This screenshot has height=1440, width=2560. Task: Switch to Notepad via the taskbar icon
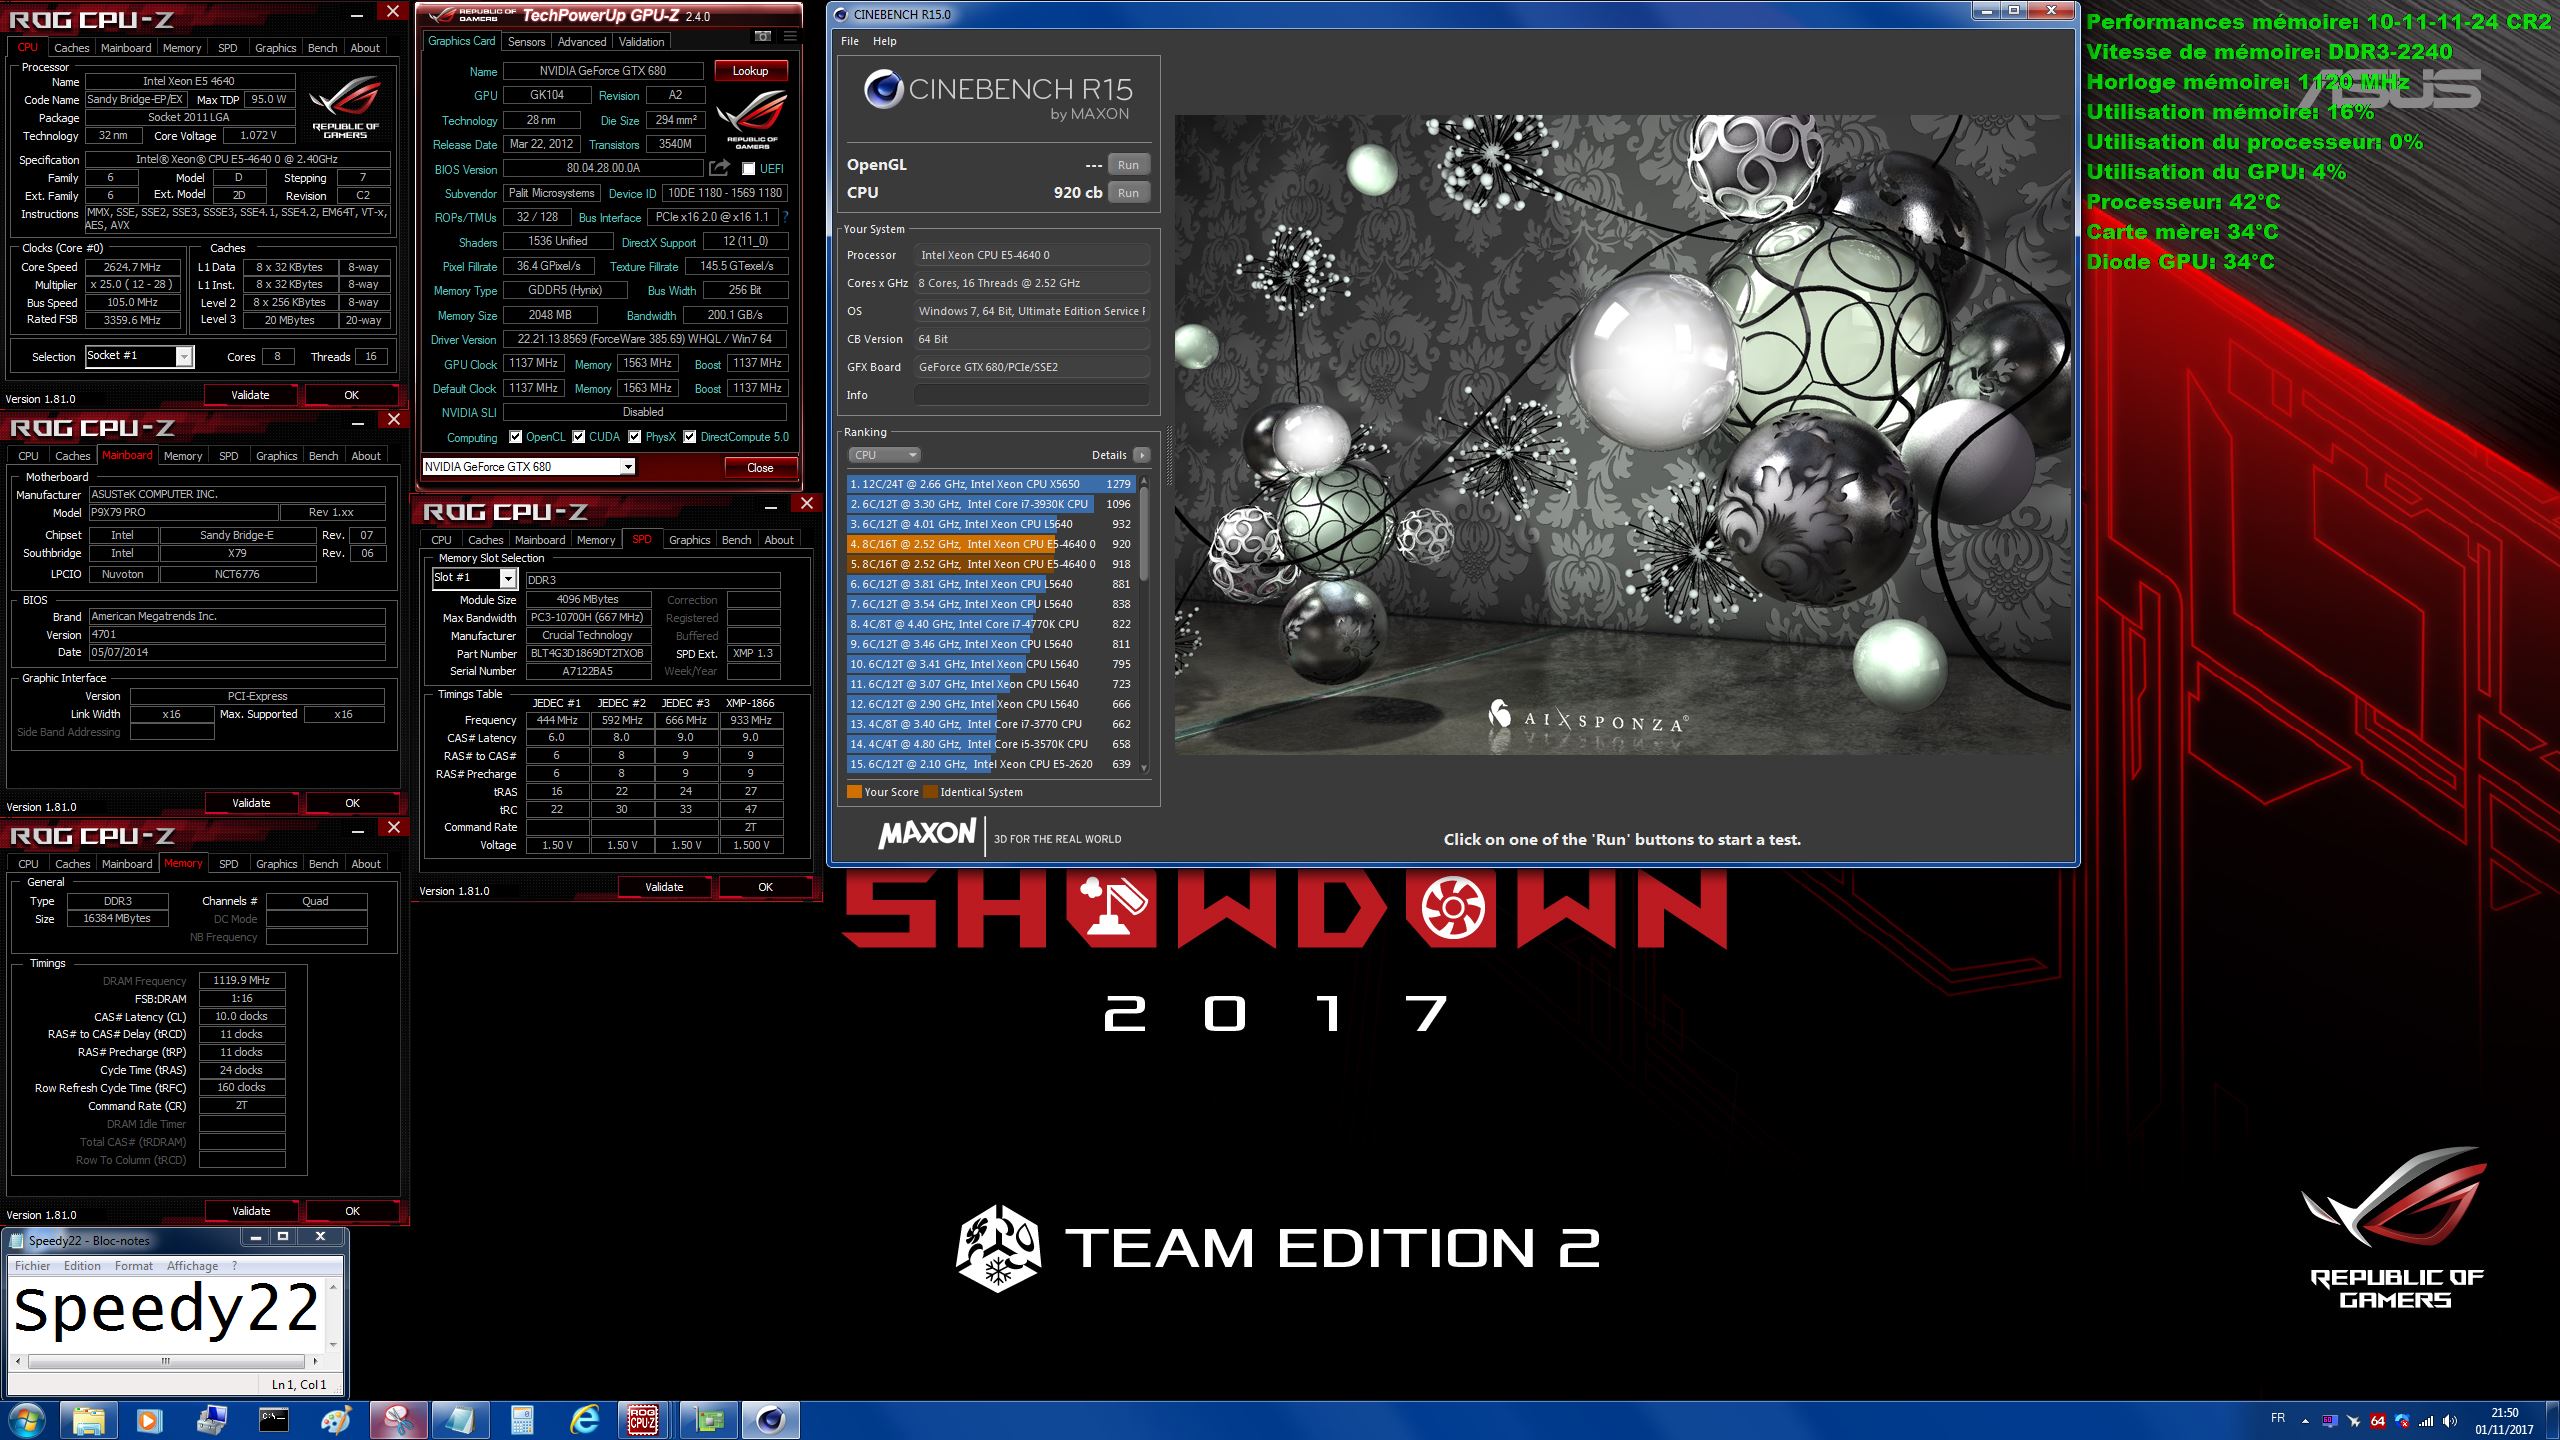coord(460,1420)
